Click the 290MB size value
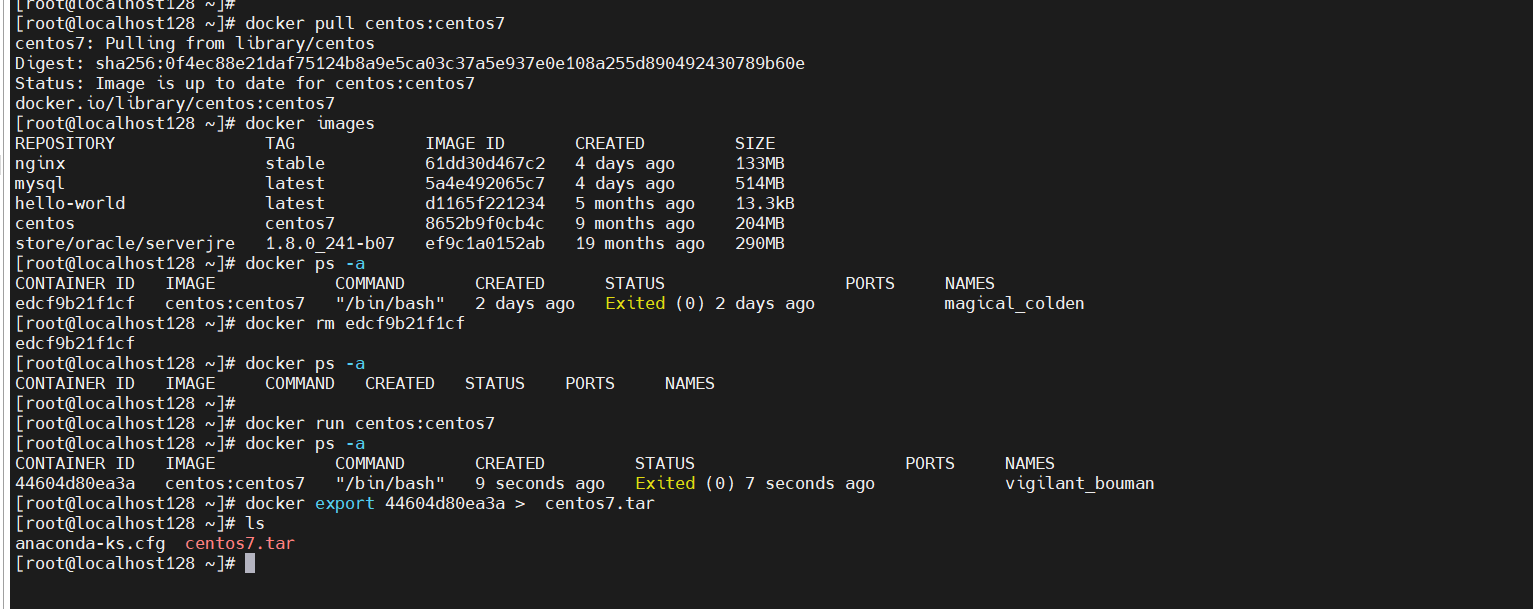This screenshot has height=609, width=1533. tap(760, 243)
